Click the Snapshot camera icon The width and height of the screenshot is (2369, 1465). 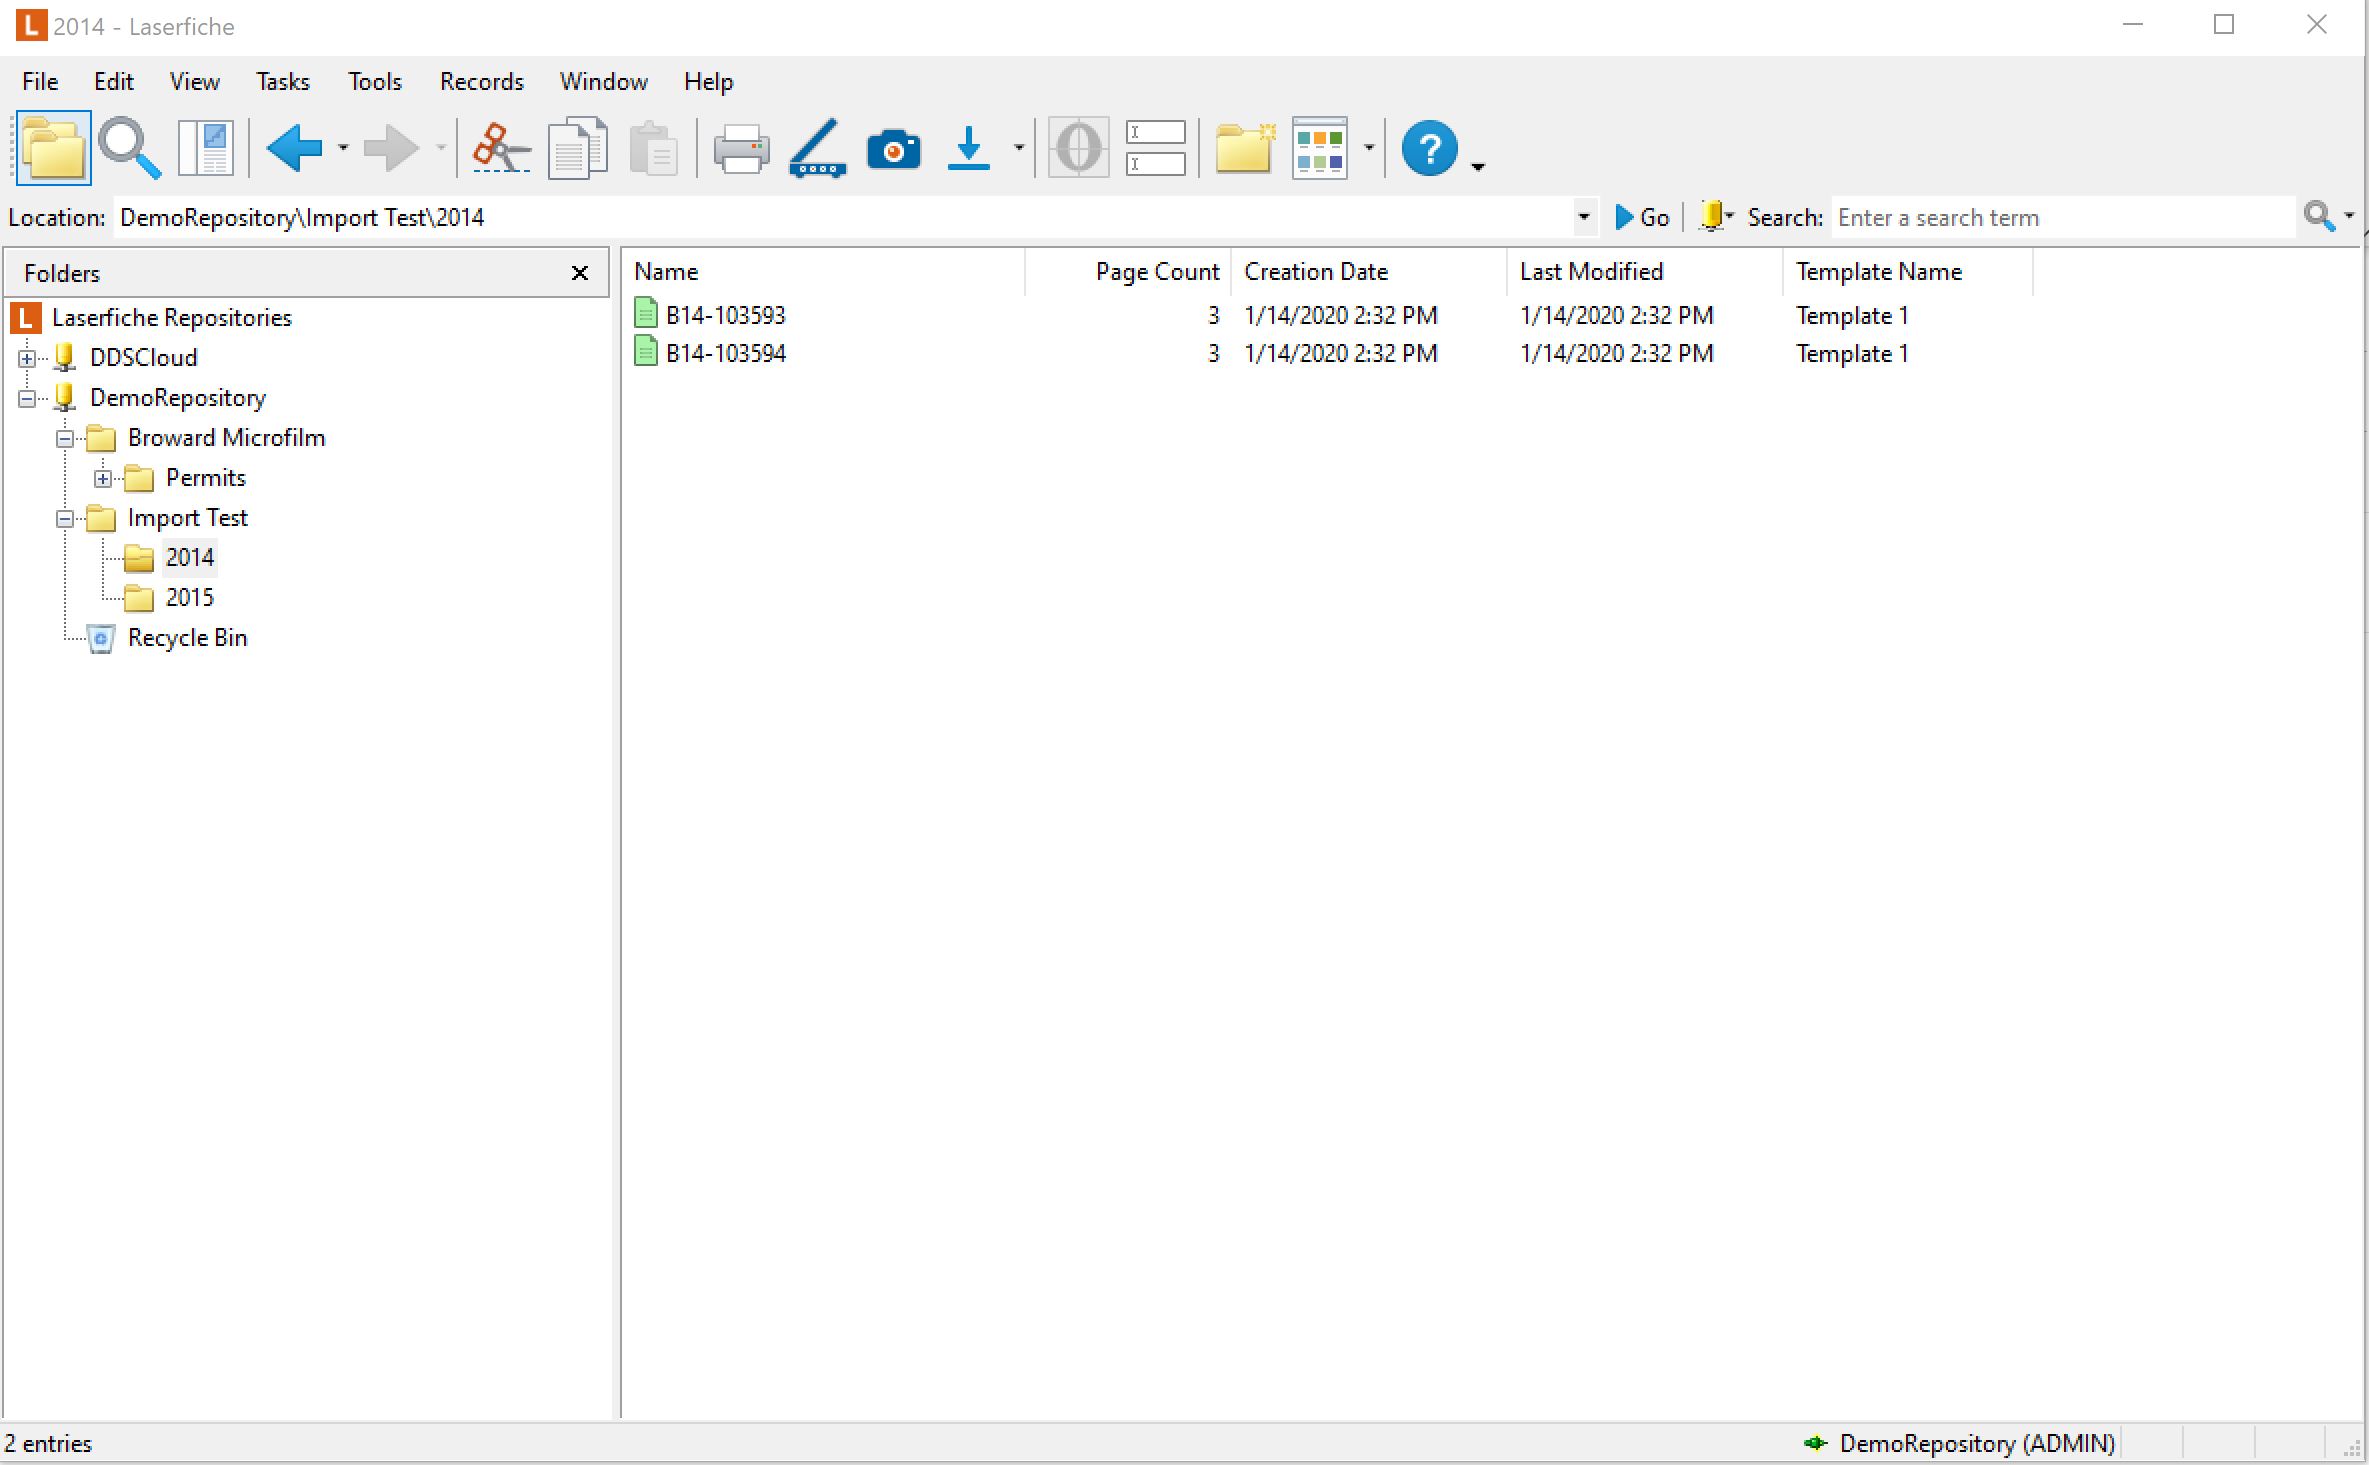(x=893, y=149)
